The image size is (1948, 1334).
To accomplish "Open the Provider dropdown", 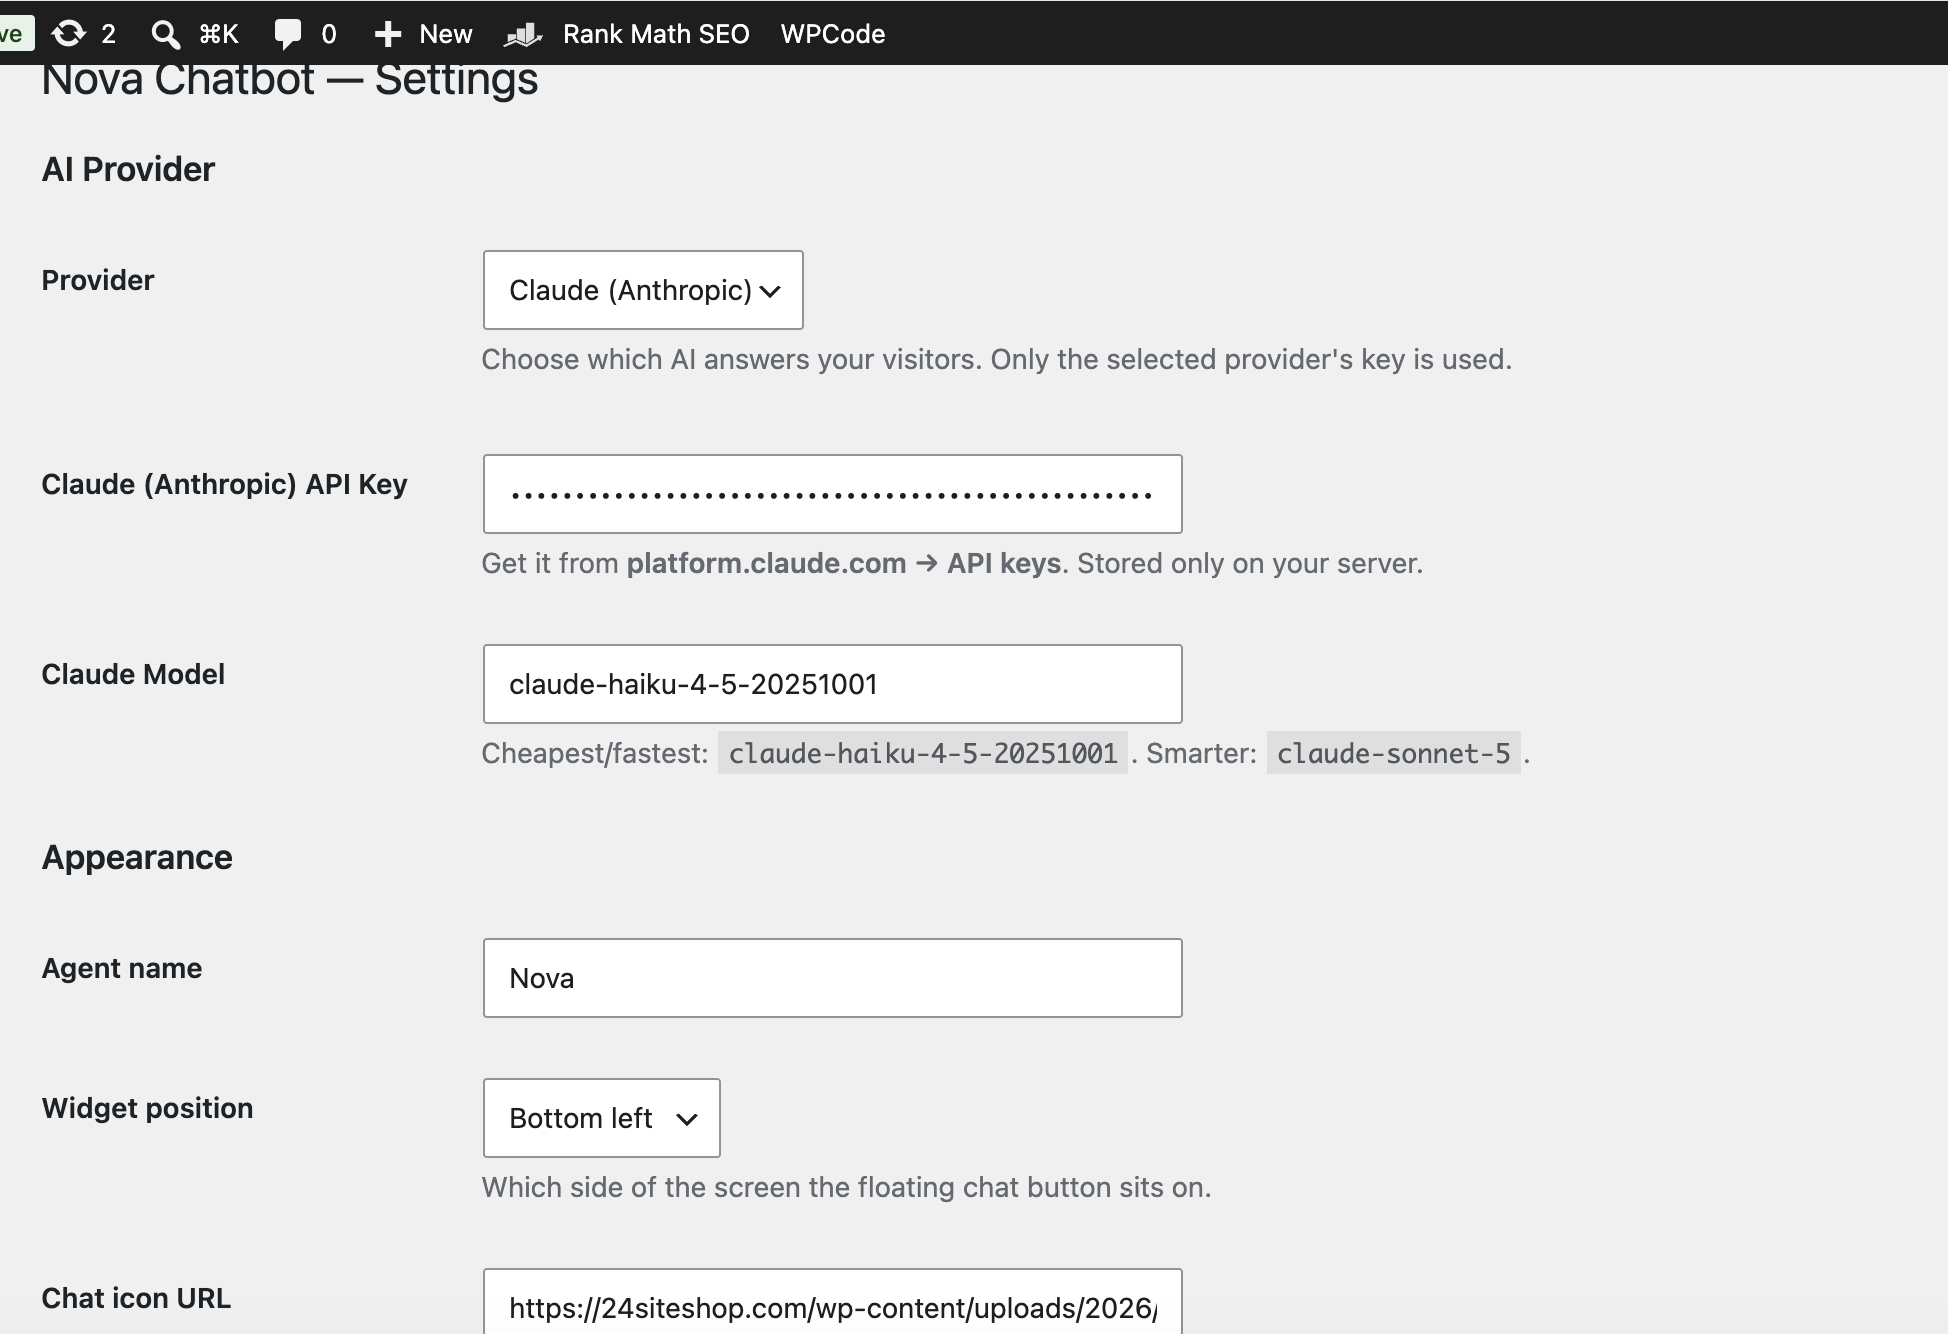I will tap(643, 290).
